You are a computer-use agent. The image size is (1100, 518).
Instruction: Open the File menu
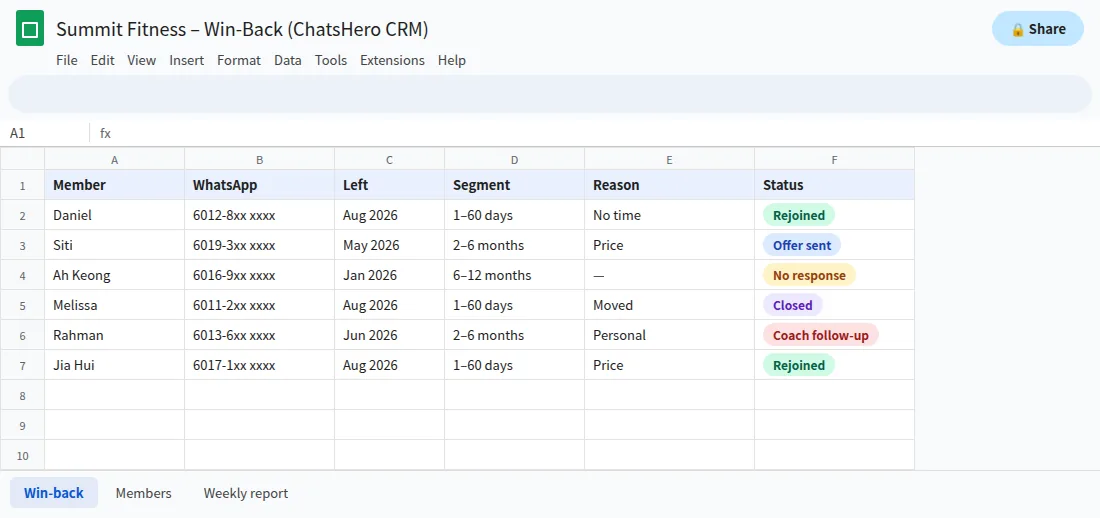(67, 60)
